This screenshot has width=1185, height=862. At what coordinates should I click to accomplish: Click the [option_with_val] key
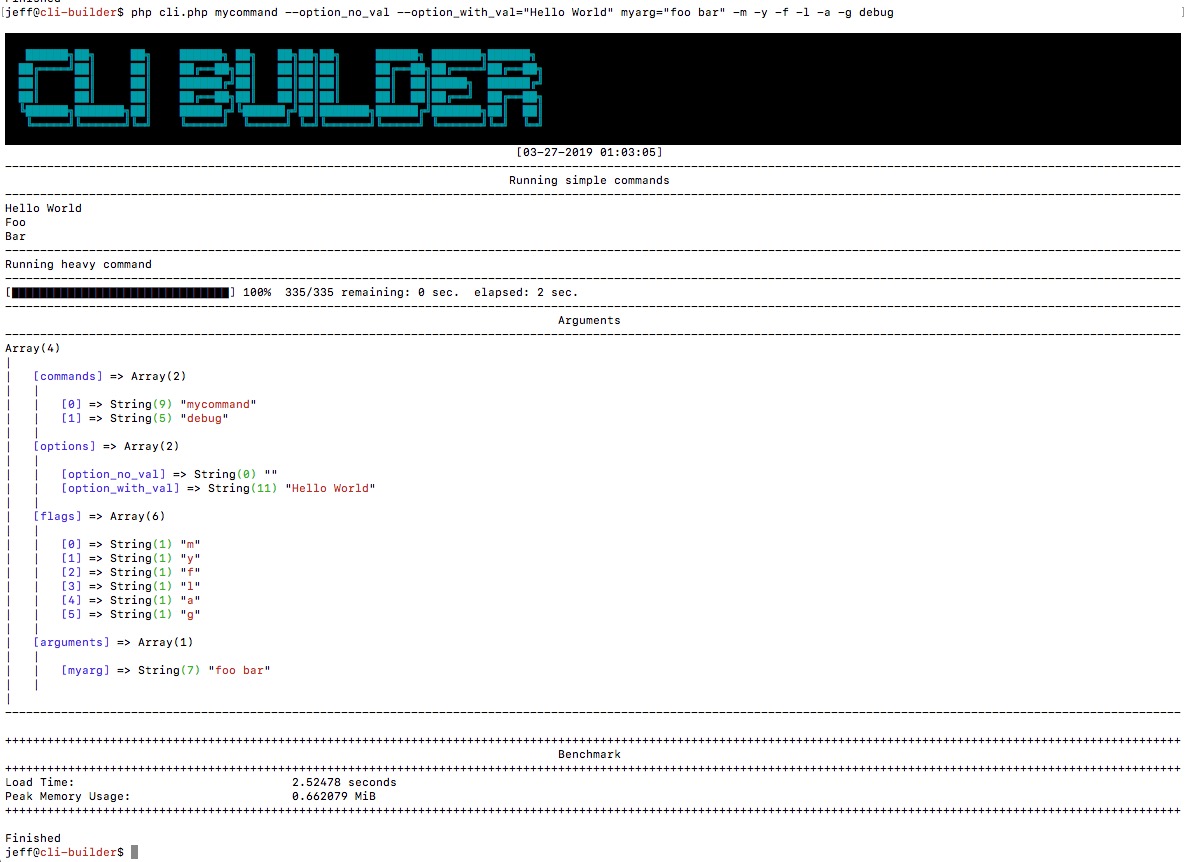[120, 489]
